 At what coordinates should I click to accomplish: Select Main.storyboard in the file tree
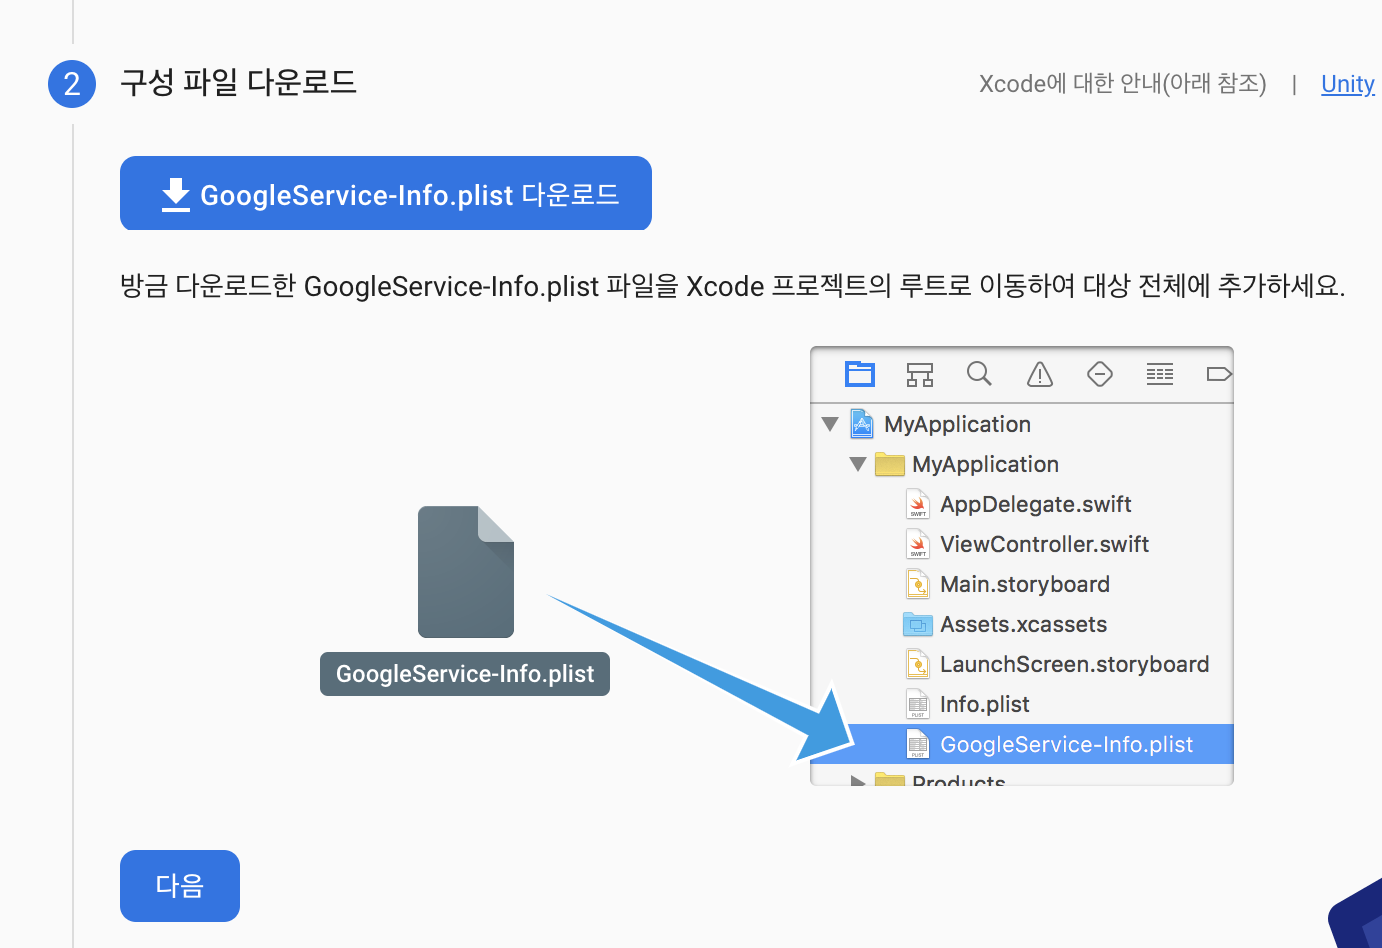tap(1022, 584)
